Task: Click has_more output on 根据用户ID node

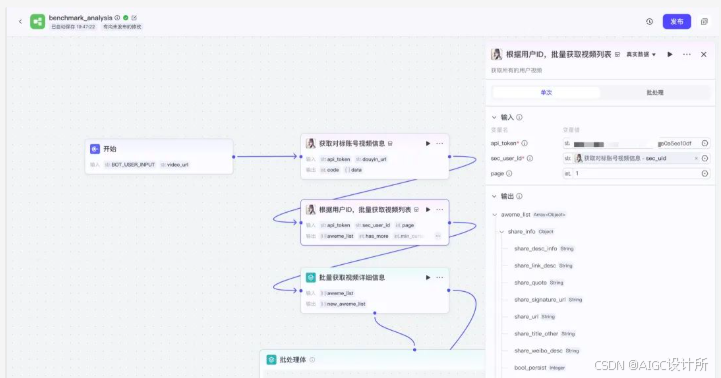Action: (x=373, y=236)
